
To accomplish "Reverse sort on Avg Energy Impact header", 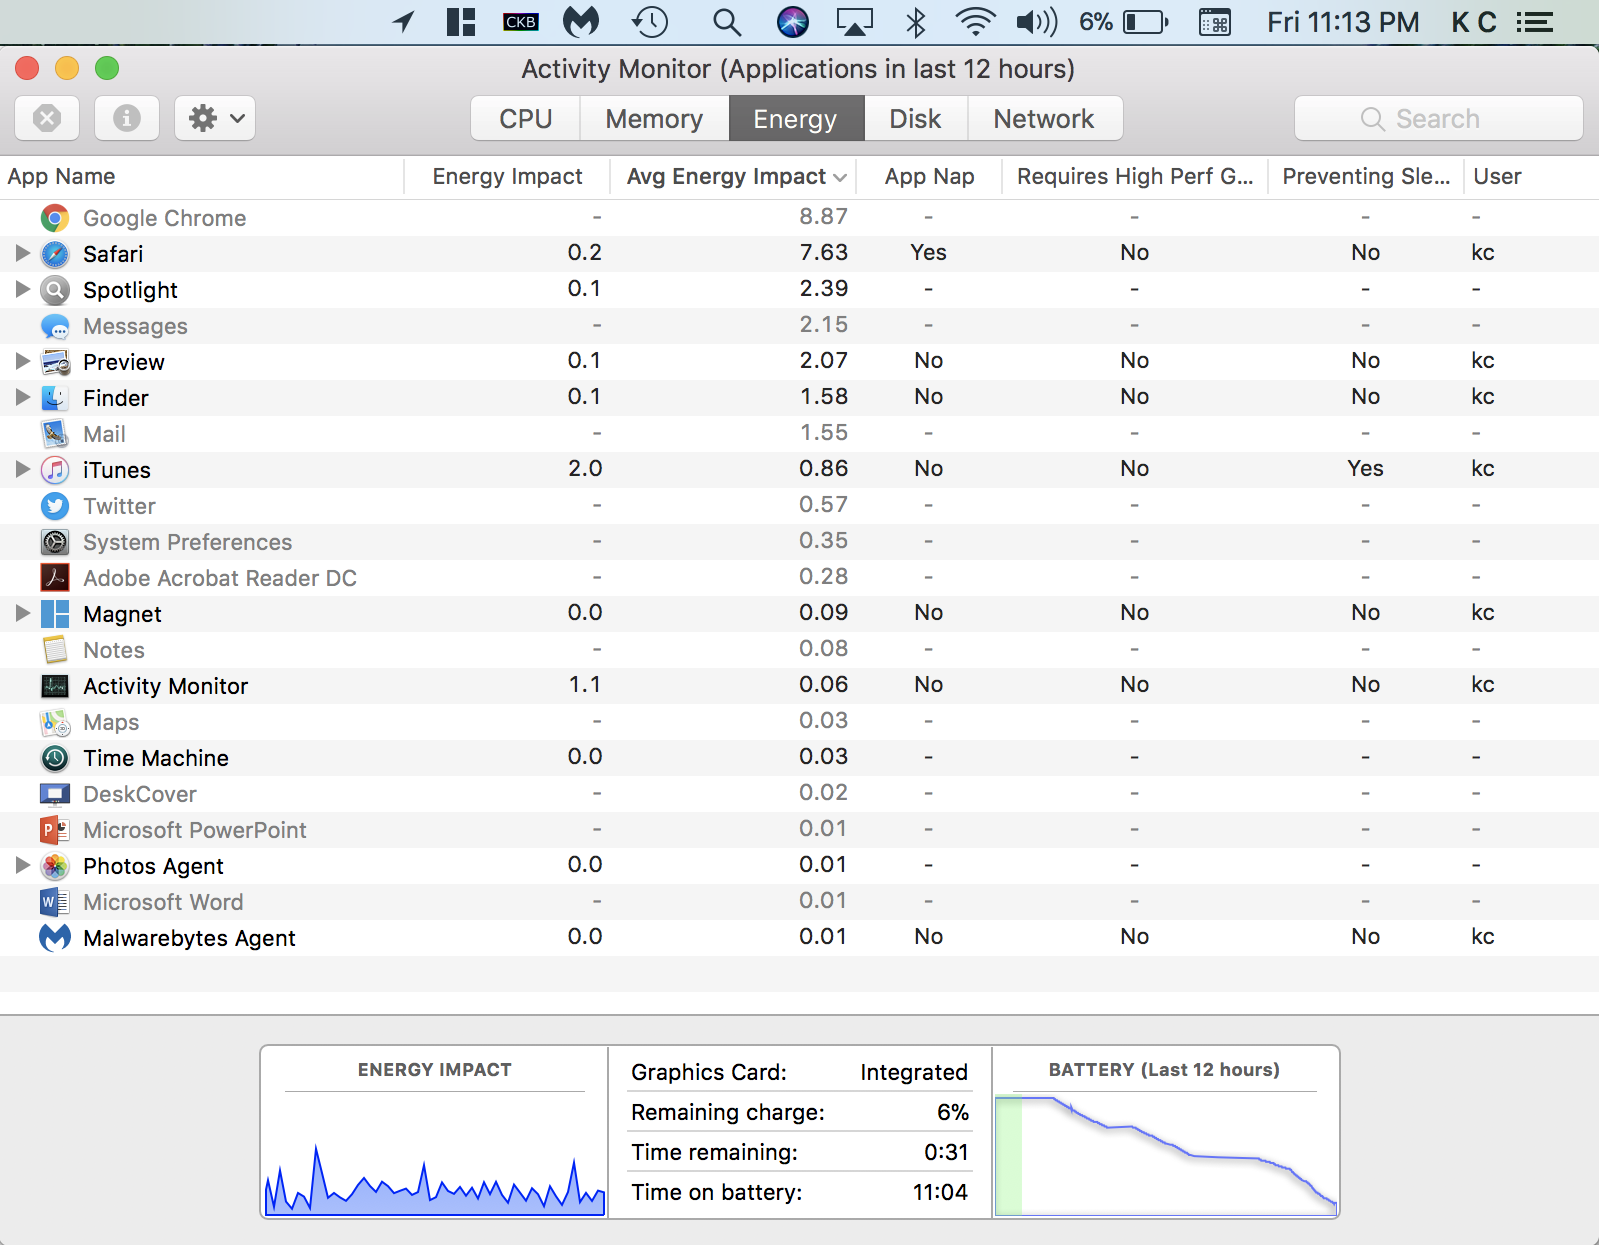I will point(734,177).
